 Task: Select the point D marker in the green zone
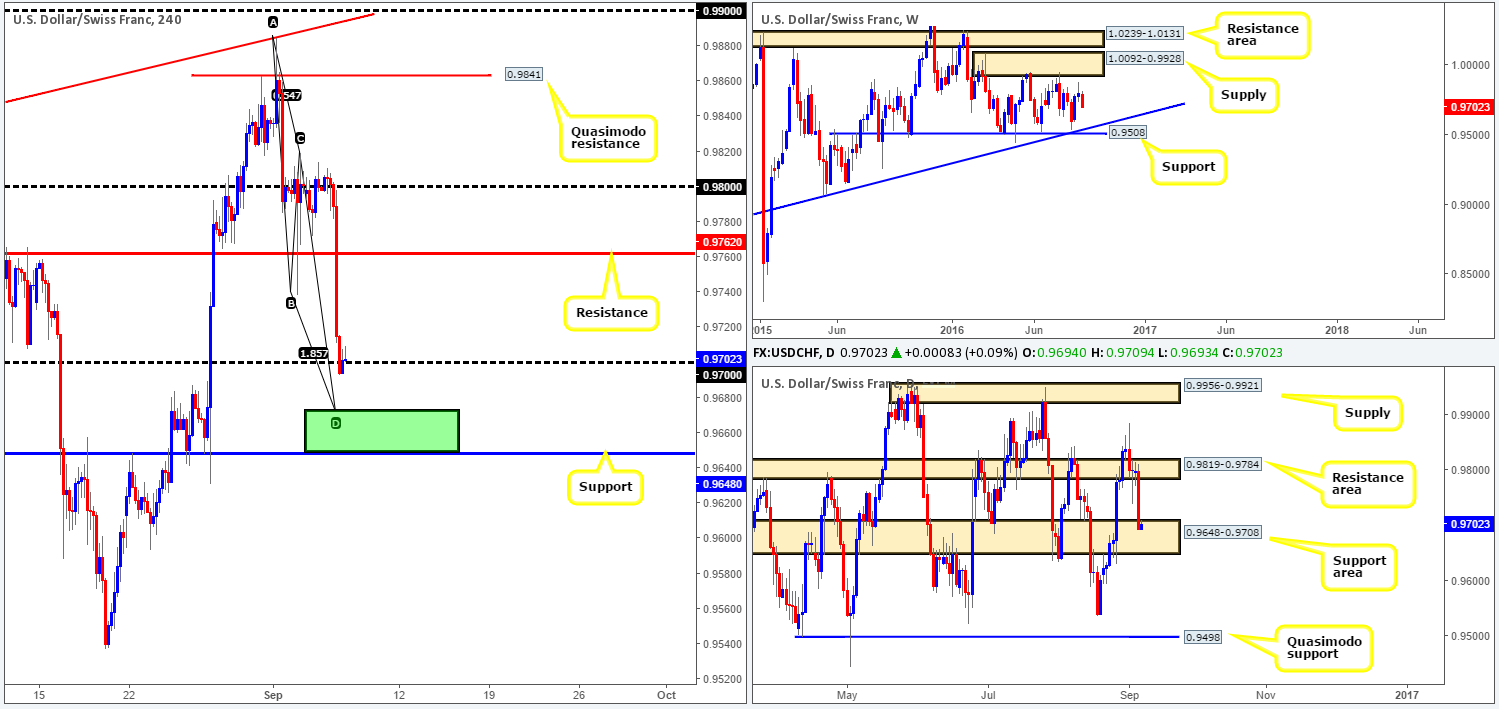[335, 423]
